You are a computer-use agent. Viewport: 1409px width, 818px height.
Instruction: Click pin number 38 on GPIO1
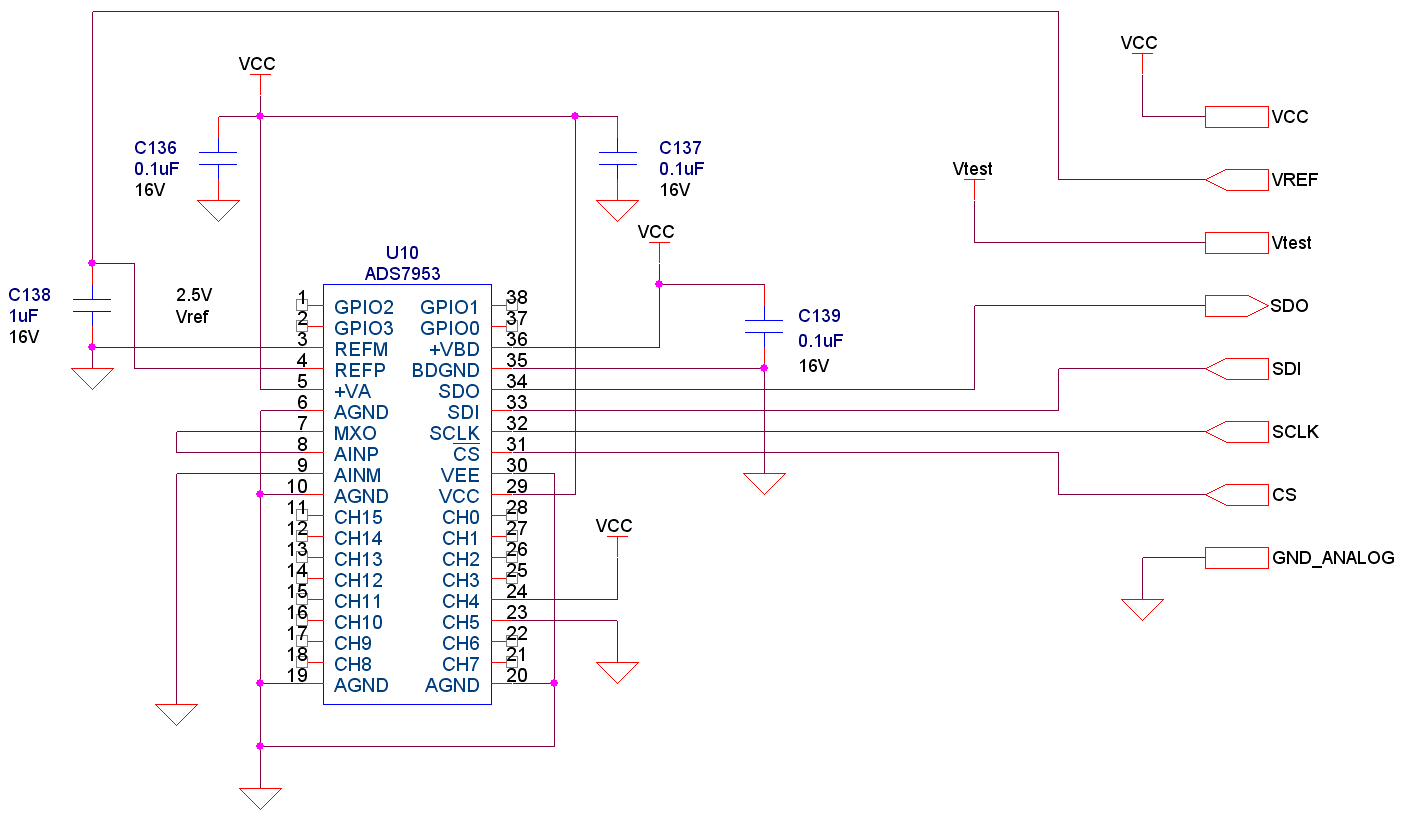tap(517, 297)
